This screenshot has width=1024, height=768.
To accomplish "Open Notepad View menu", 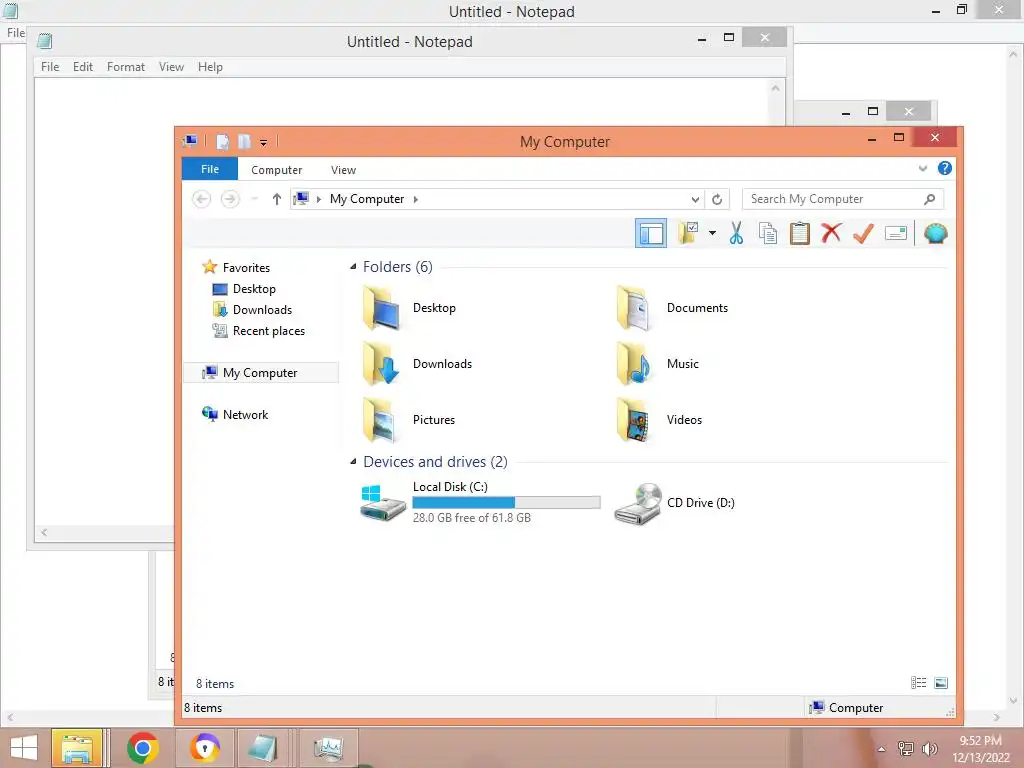I will 171,67.
